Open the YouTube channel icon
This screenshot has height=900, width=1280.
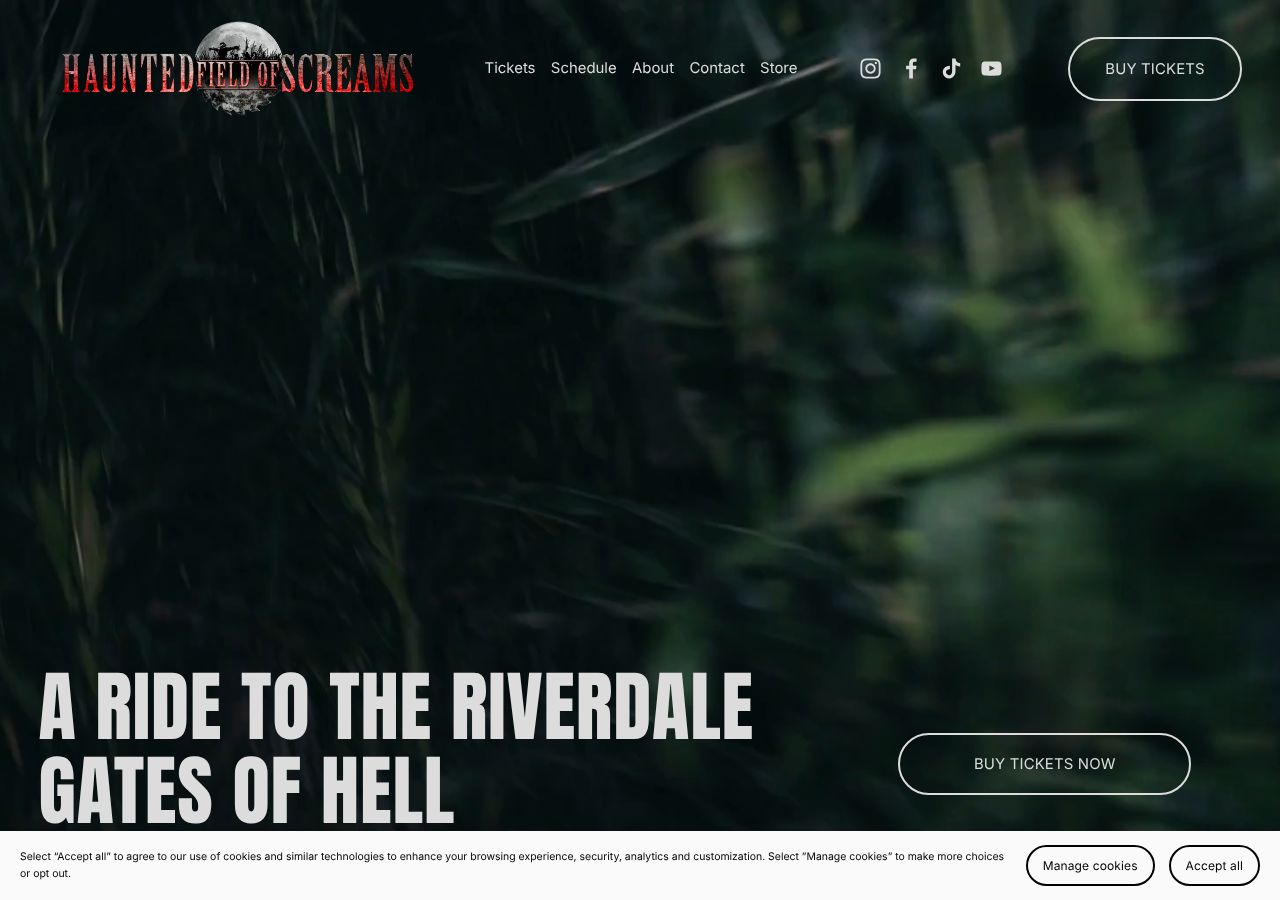(991, 68)
